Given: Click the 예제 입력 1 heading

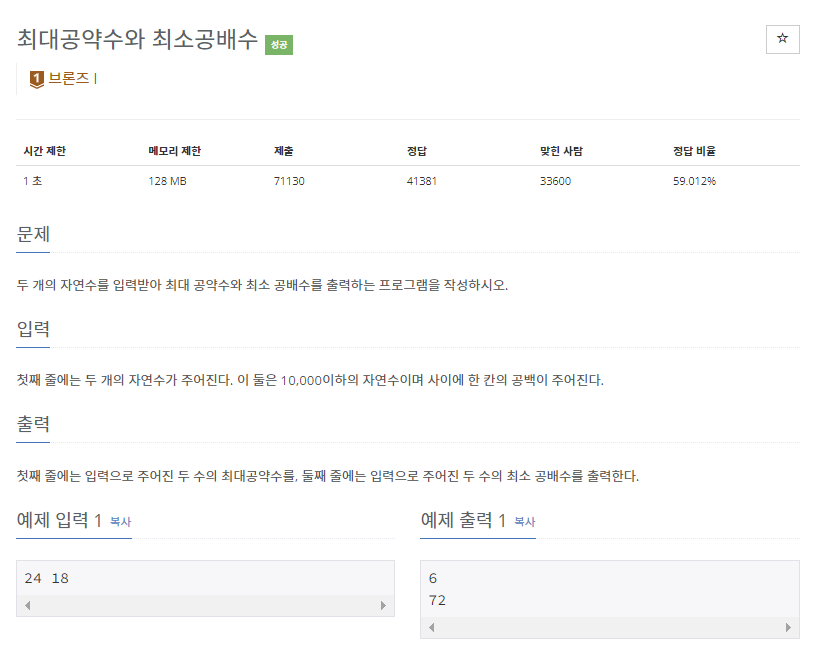Looking at the screenshot, I should pyautogui.click(x=59, y=520).
